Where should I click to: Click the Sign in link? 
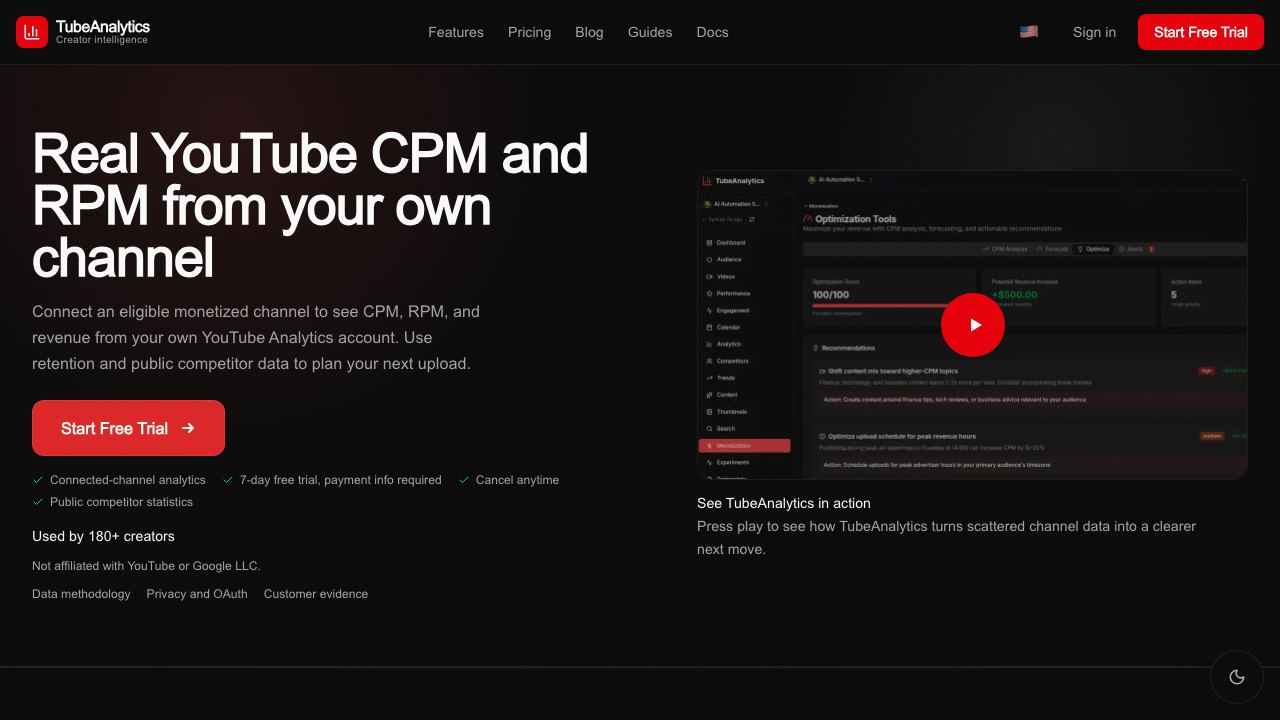tap(1094, 32)
